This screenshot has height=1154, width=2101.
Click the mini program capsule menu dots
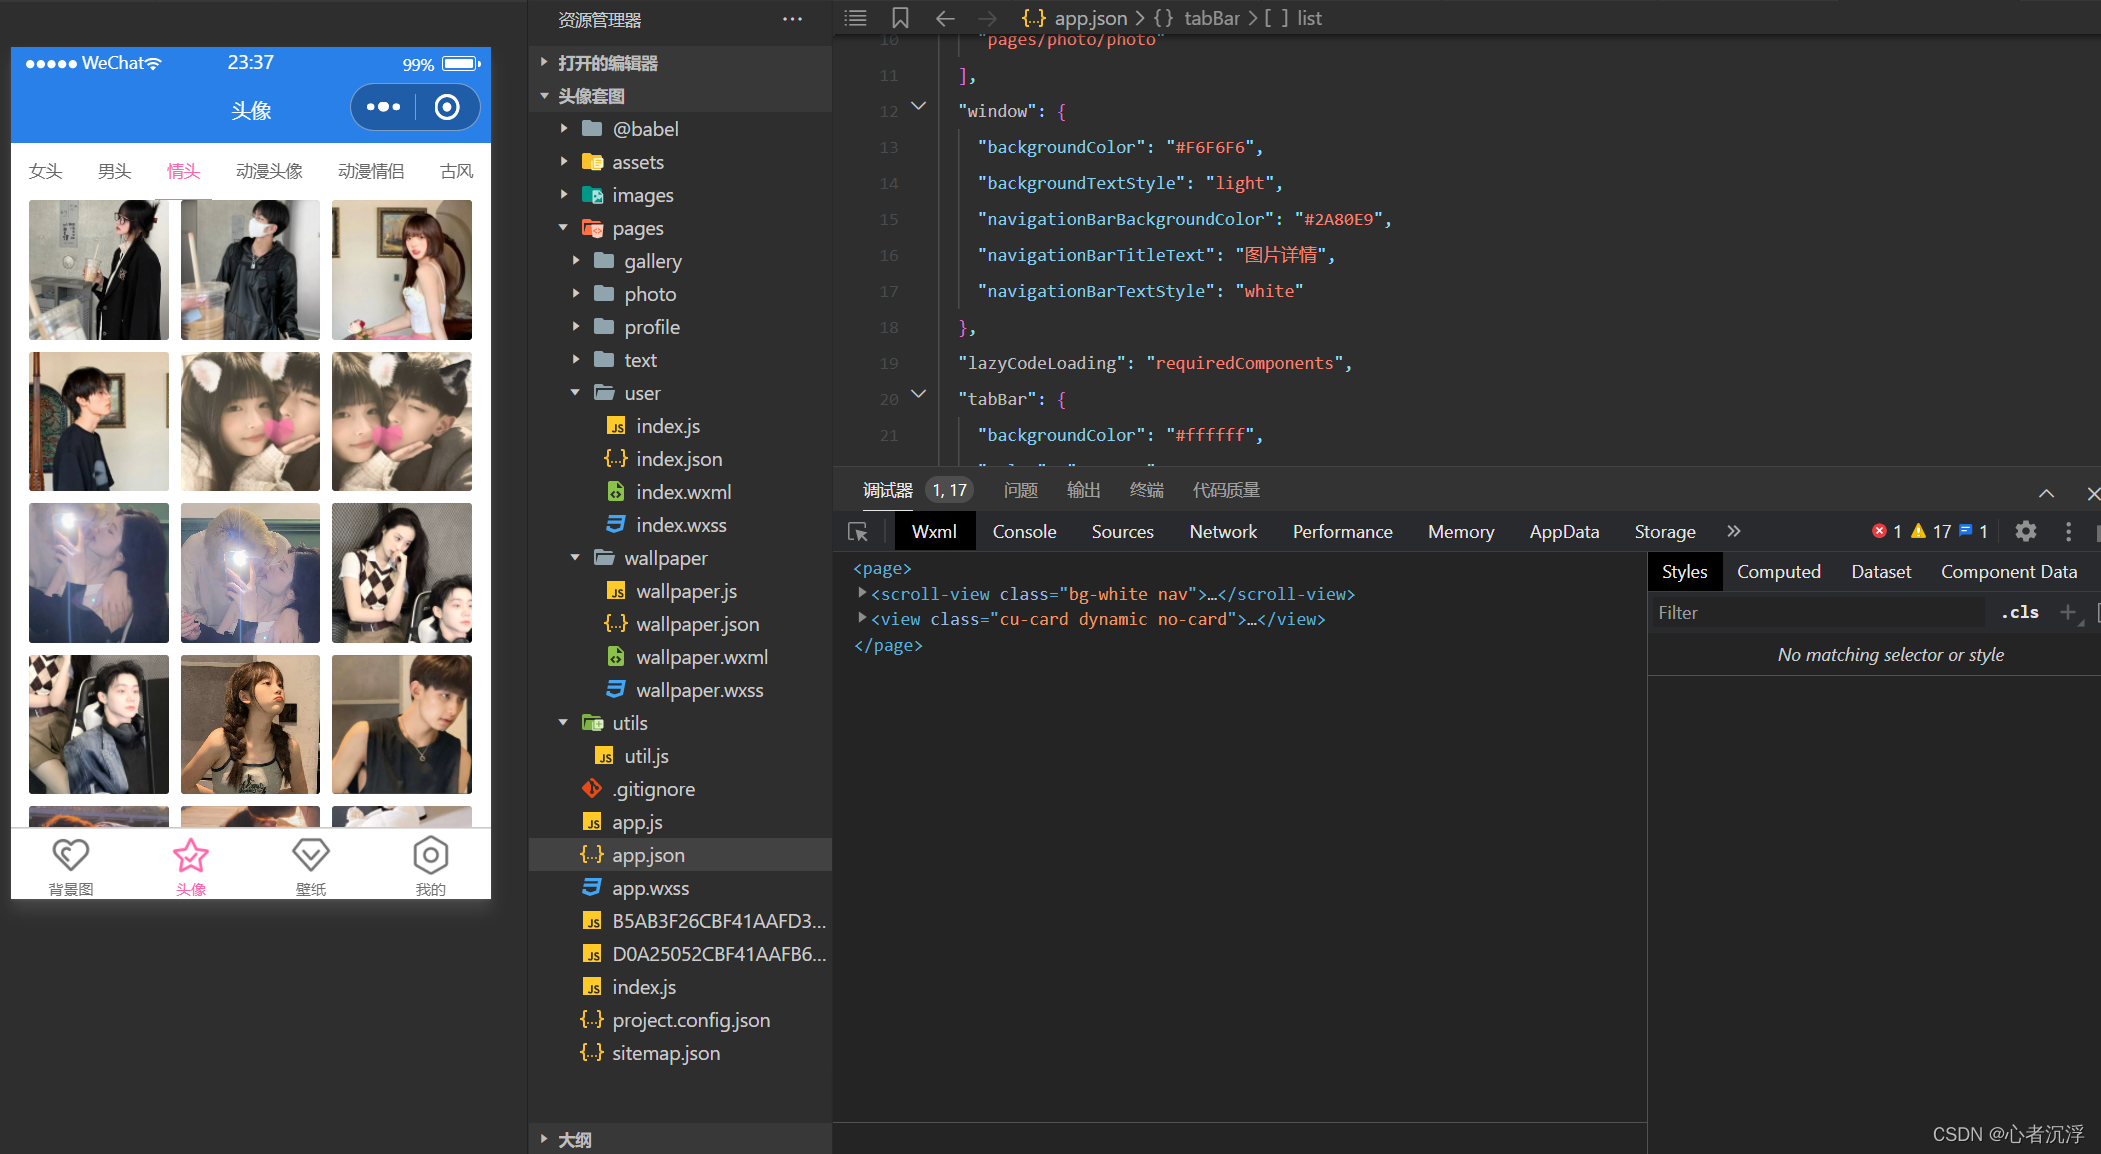coord(383,107)
